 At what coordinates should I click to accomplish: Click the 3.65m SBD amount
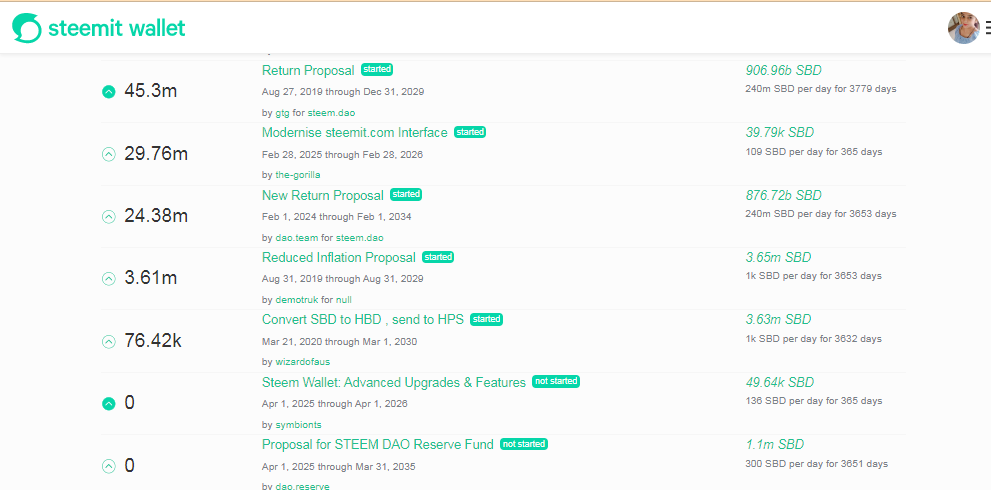click(x=778, y=257)
